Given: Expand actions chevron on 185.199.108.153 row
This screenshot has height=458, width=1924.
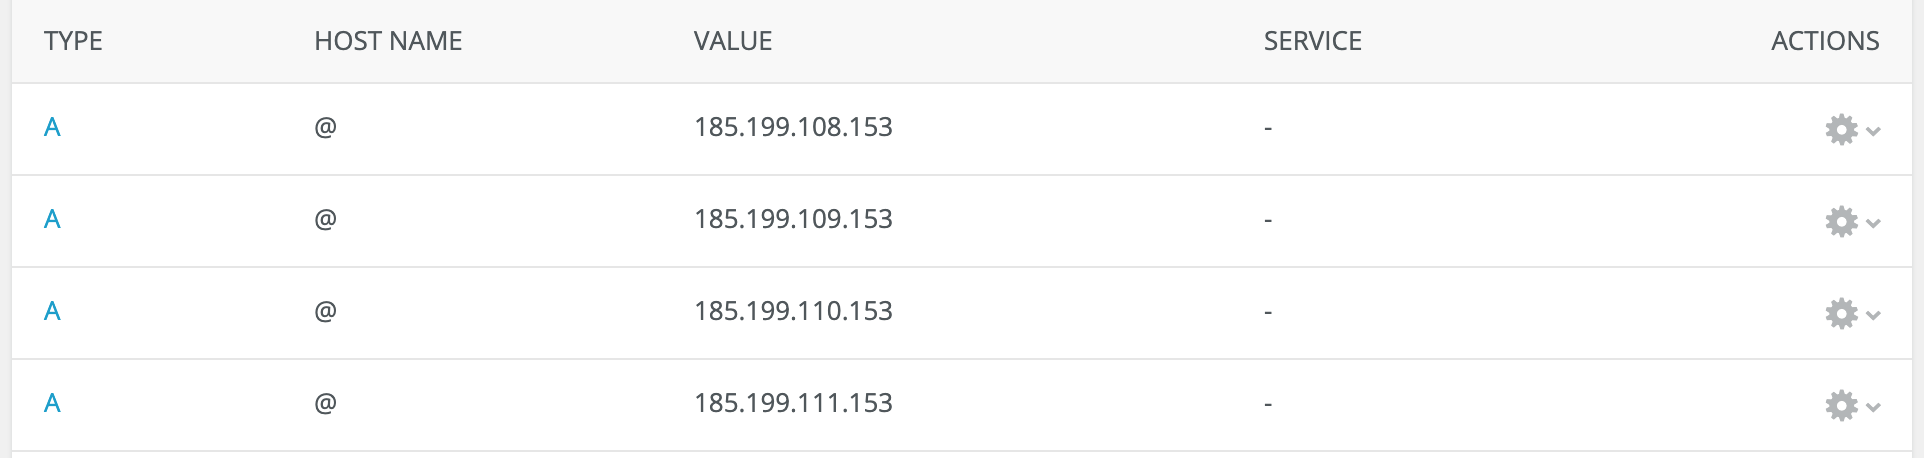Looking at the screenshot, I should [x=1873, y=131].
